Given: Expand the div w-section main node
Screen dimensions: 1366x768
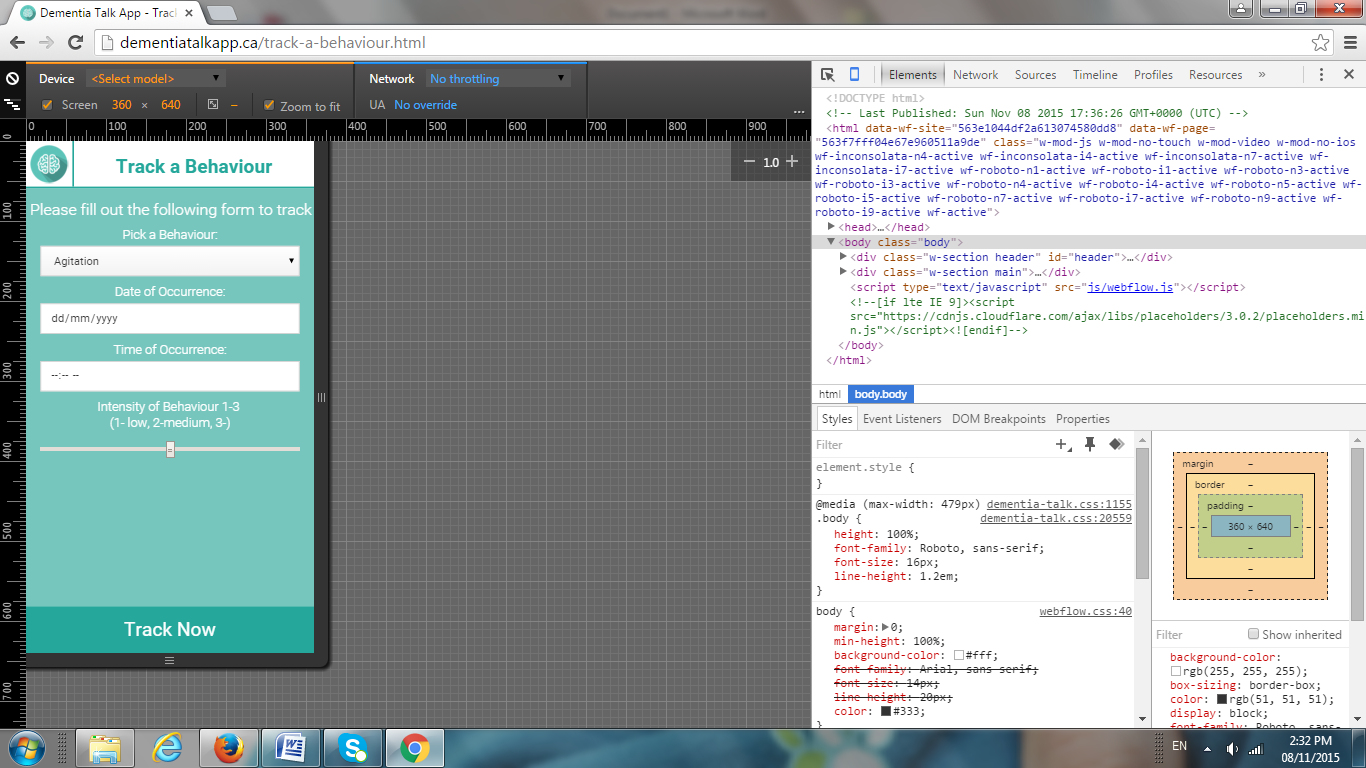Looking at the screenshot, I should coord(844,272).
